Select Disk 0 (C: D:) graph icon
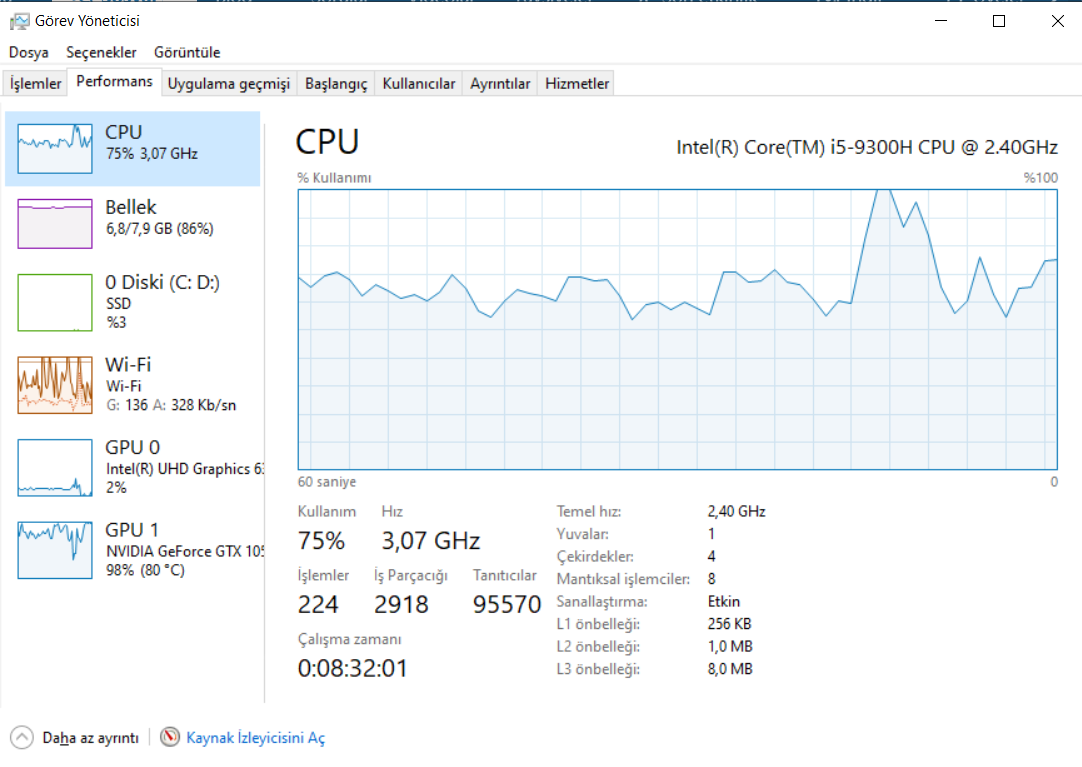The width and height of the screenshot is (1082, 767). tap(55, 301)
